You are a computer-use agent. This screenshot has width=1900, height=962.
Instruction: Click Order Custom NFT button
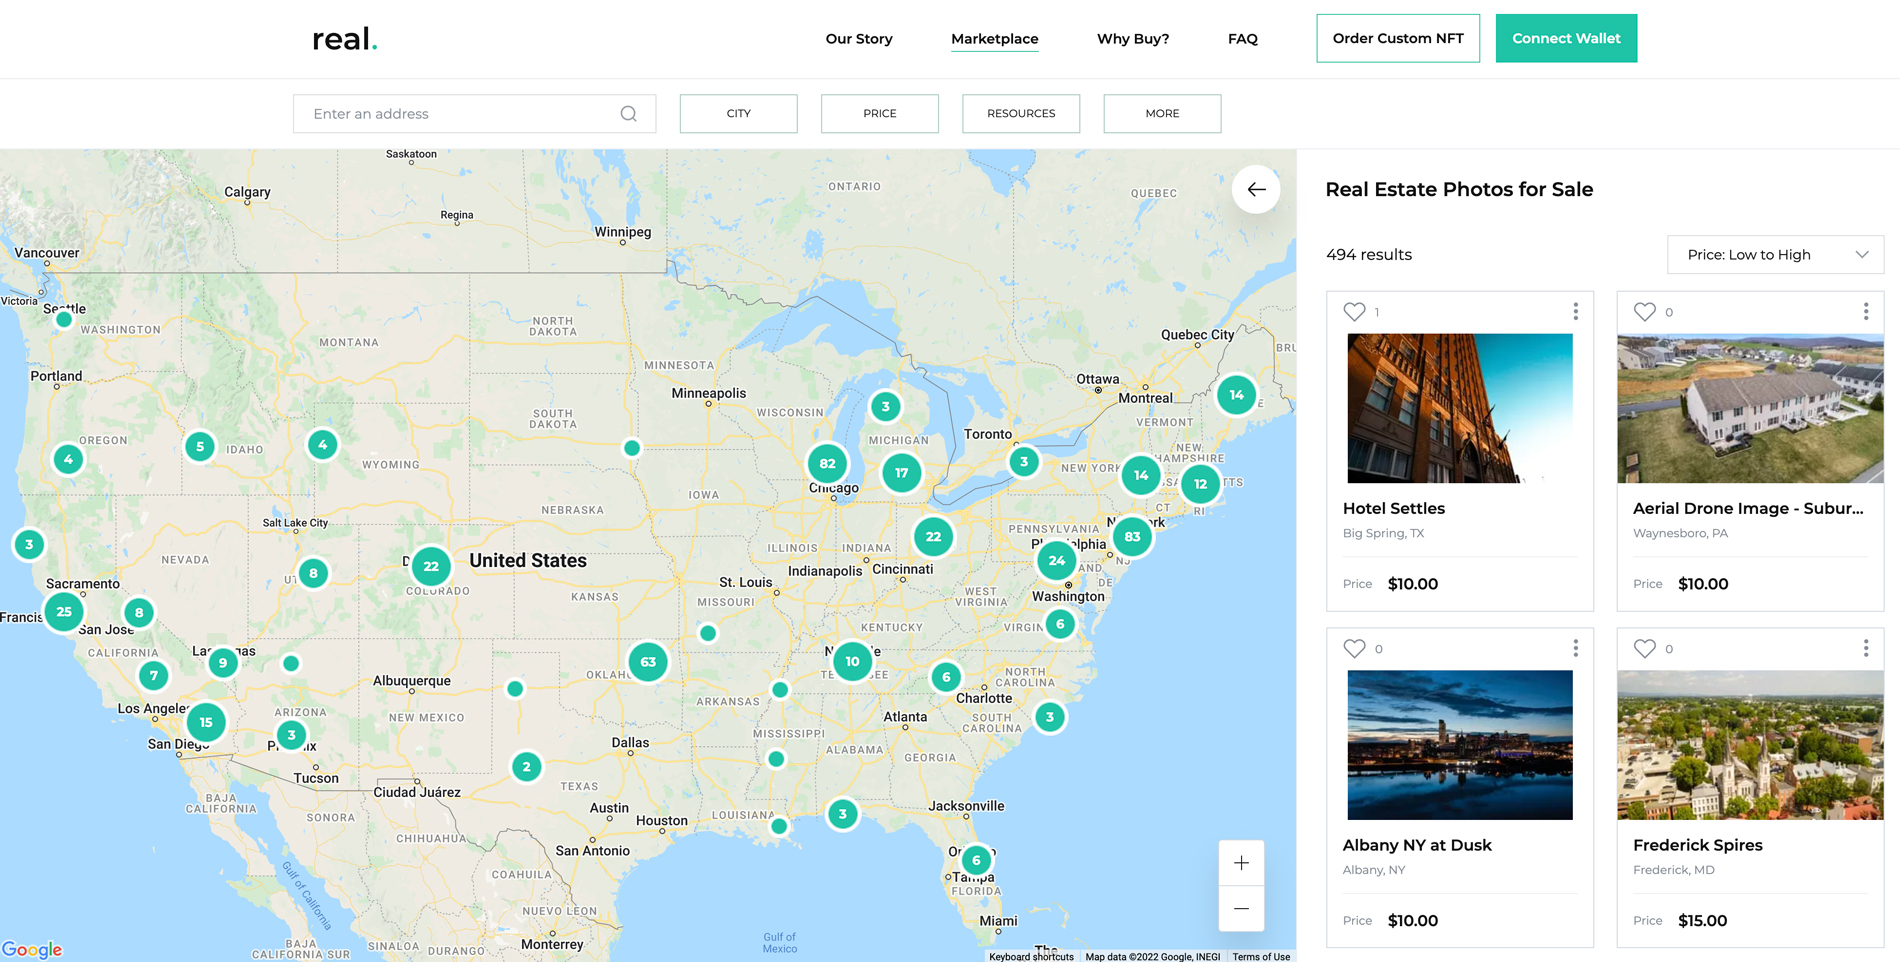point(1397,38)
